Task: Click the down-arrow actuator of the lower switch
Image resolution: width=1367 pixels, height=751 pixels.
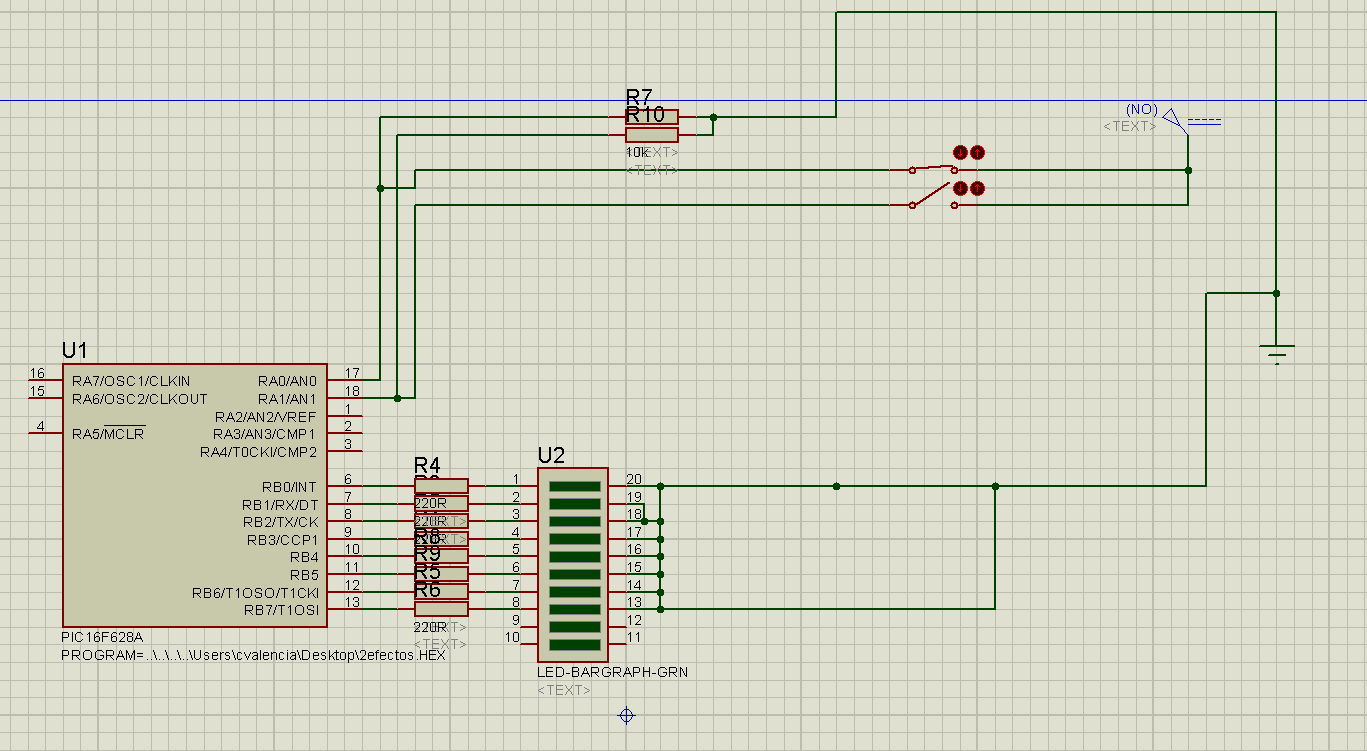Action: pos(960,188)
